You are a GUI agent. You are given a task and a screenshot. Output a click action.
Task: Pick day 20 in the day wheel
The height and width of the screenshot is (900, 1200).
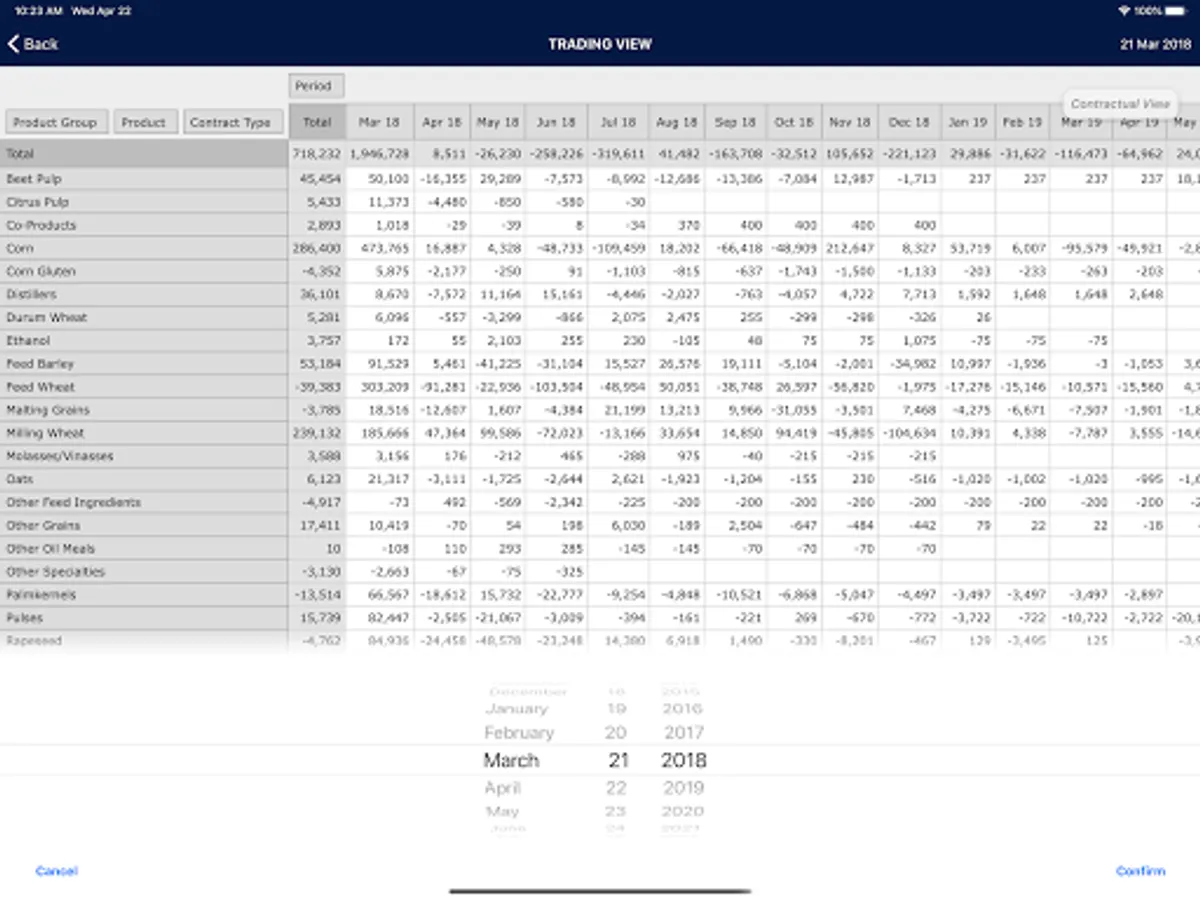(x=616, y=733)
